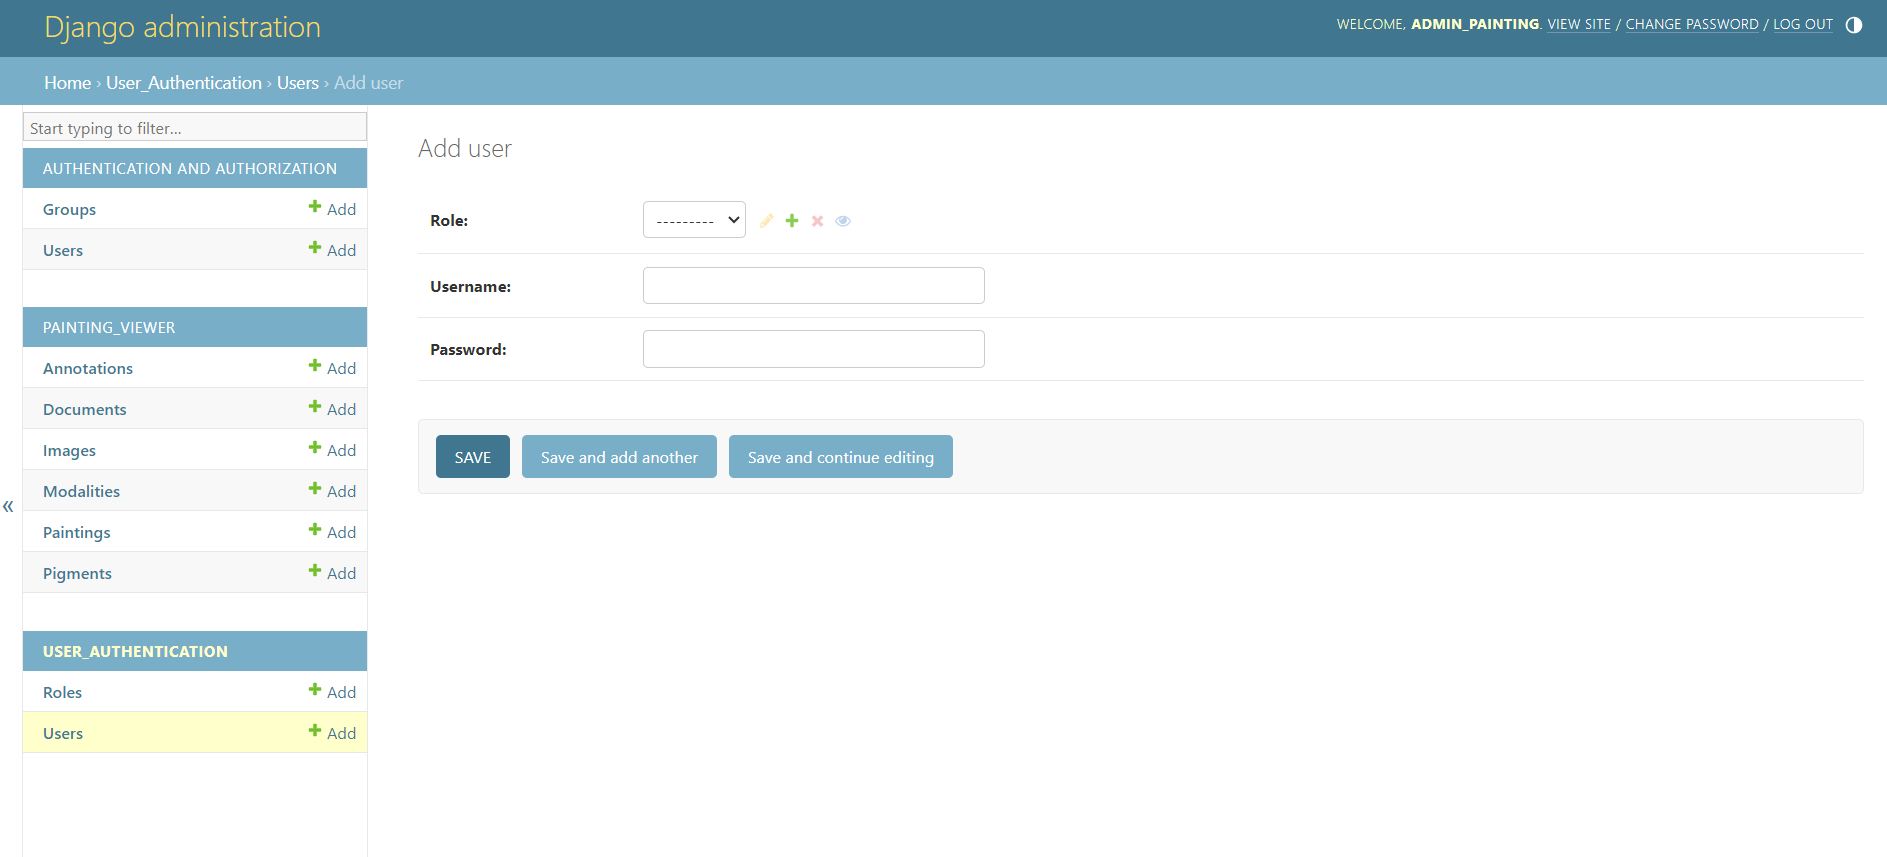The height and width of the screenshot is (857, 1887).
Task: Click Save and continue editing
Action: click(x=840, y=457)
